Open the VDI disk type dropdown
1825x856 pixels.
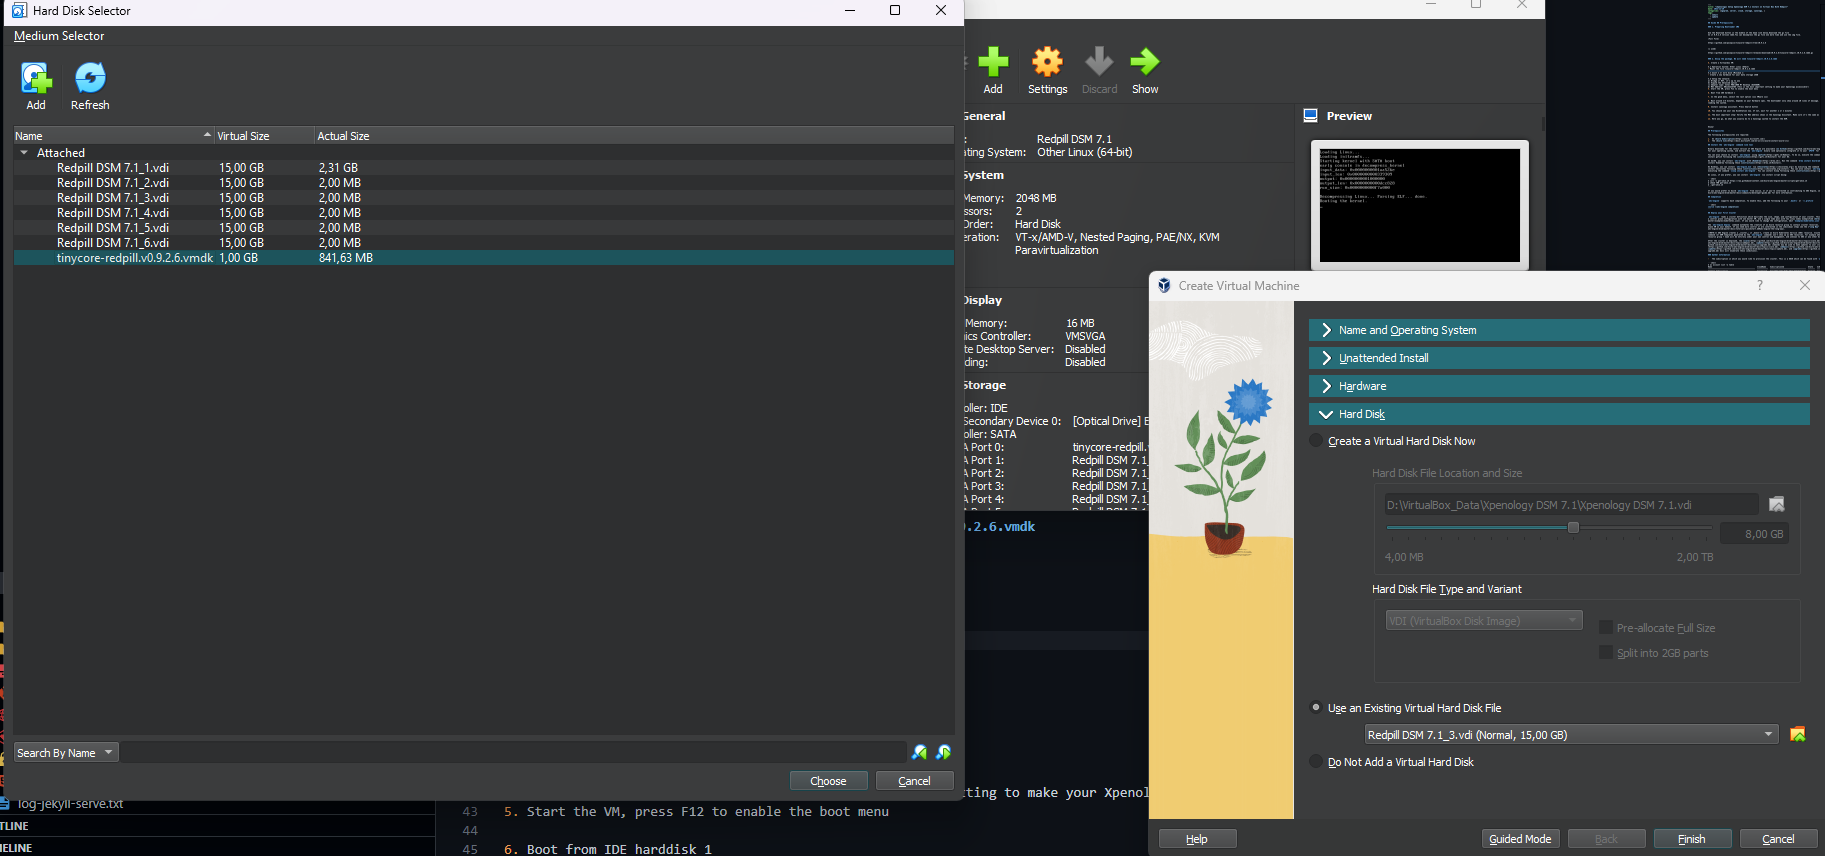pyautogui.click(x=1484, y=620)
